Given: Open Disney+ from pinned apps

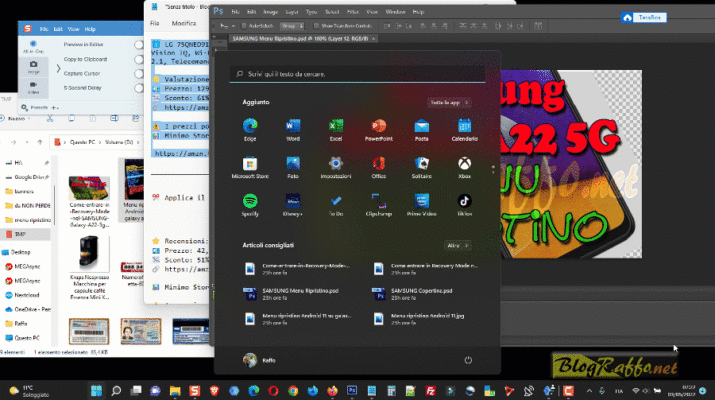Looking at the screenshot, I should point(293,205).
